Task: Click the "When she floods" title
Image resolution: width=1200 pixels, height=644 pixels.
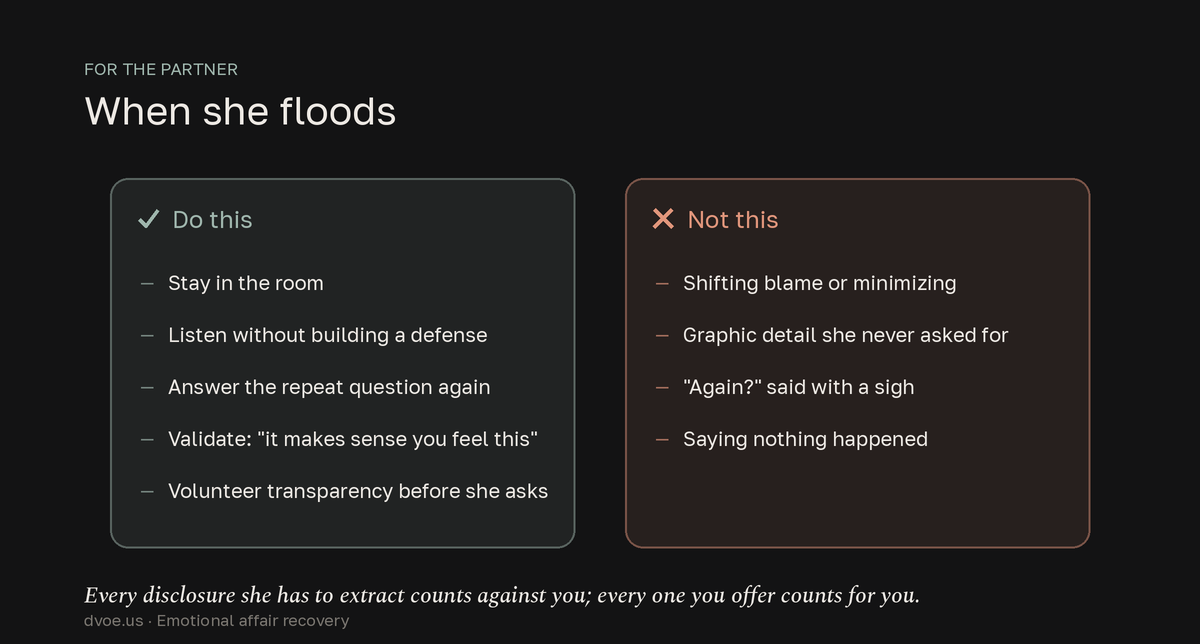Action: [240, 111]
